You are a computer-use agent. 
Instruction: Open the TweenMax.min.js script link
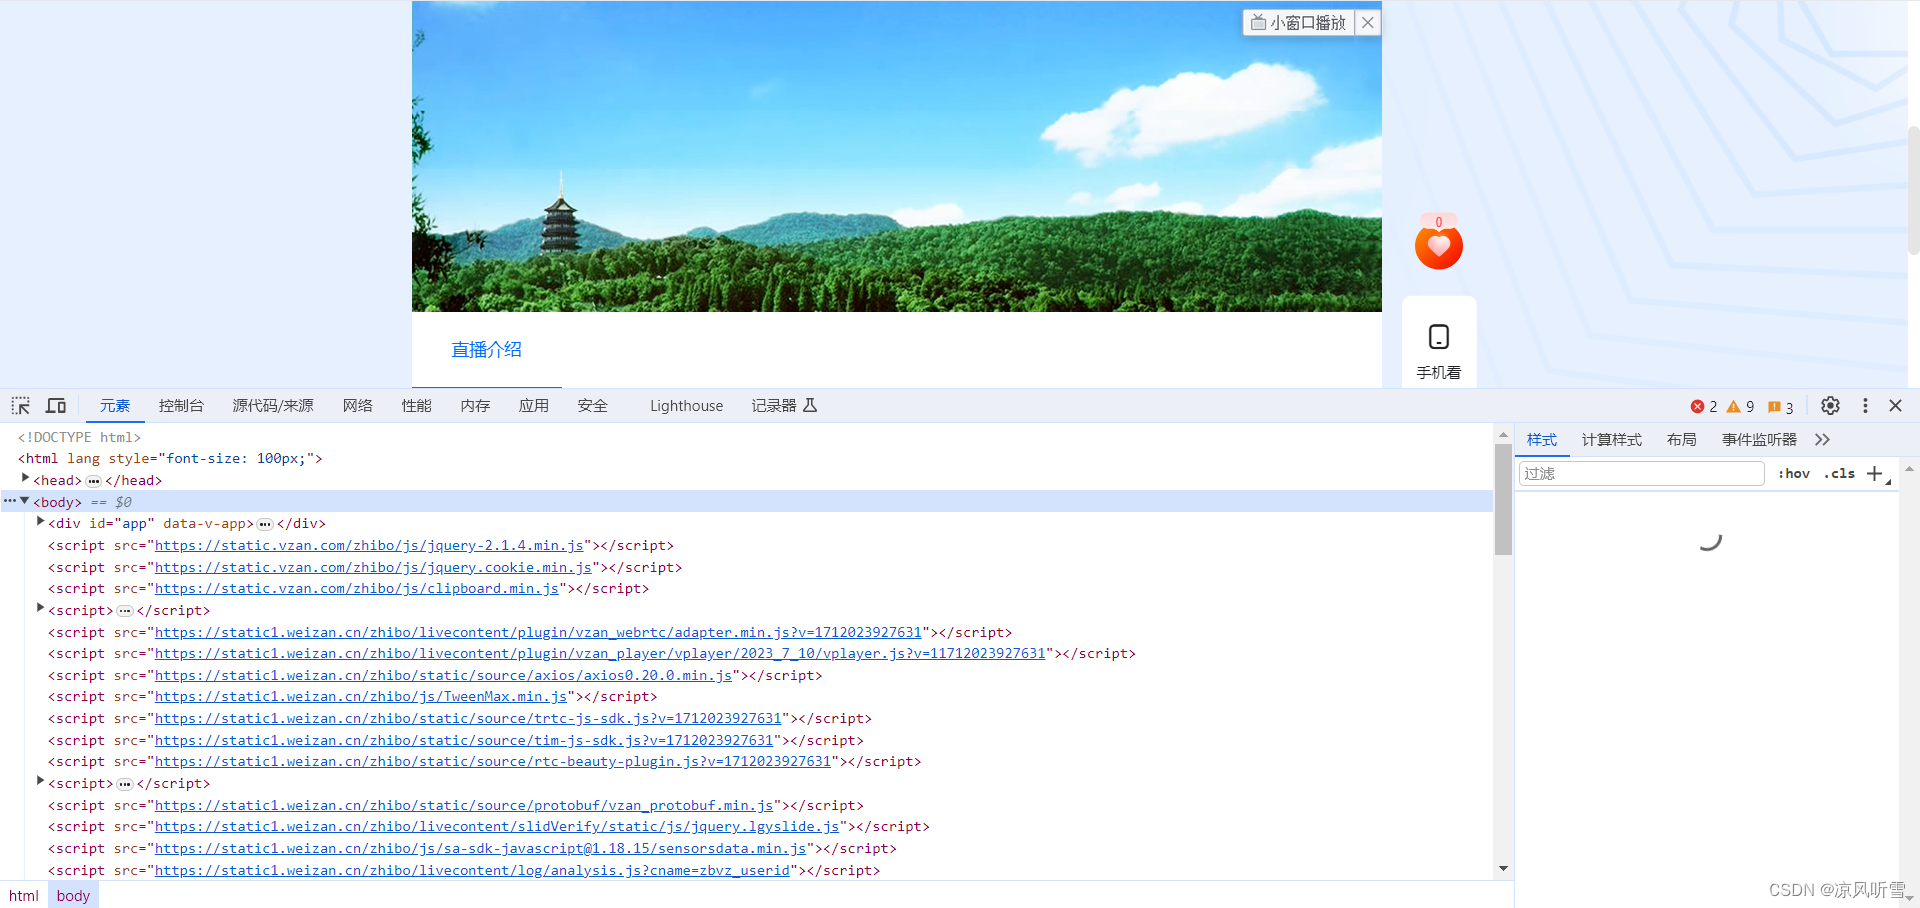coord(361,697)
